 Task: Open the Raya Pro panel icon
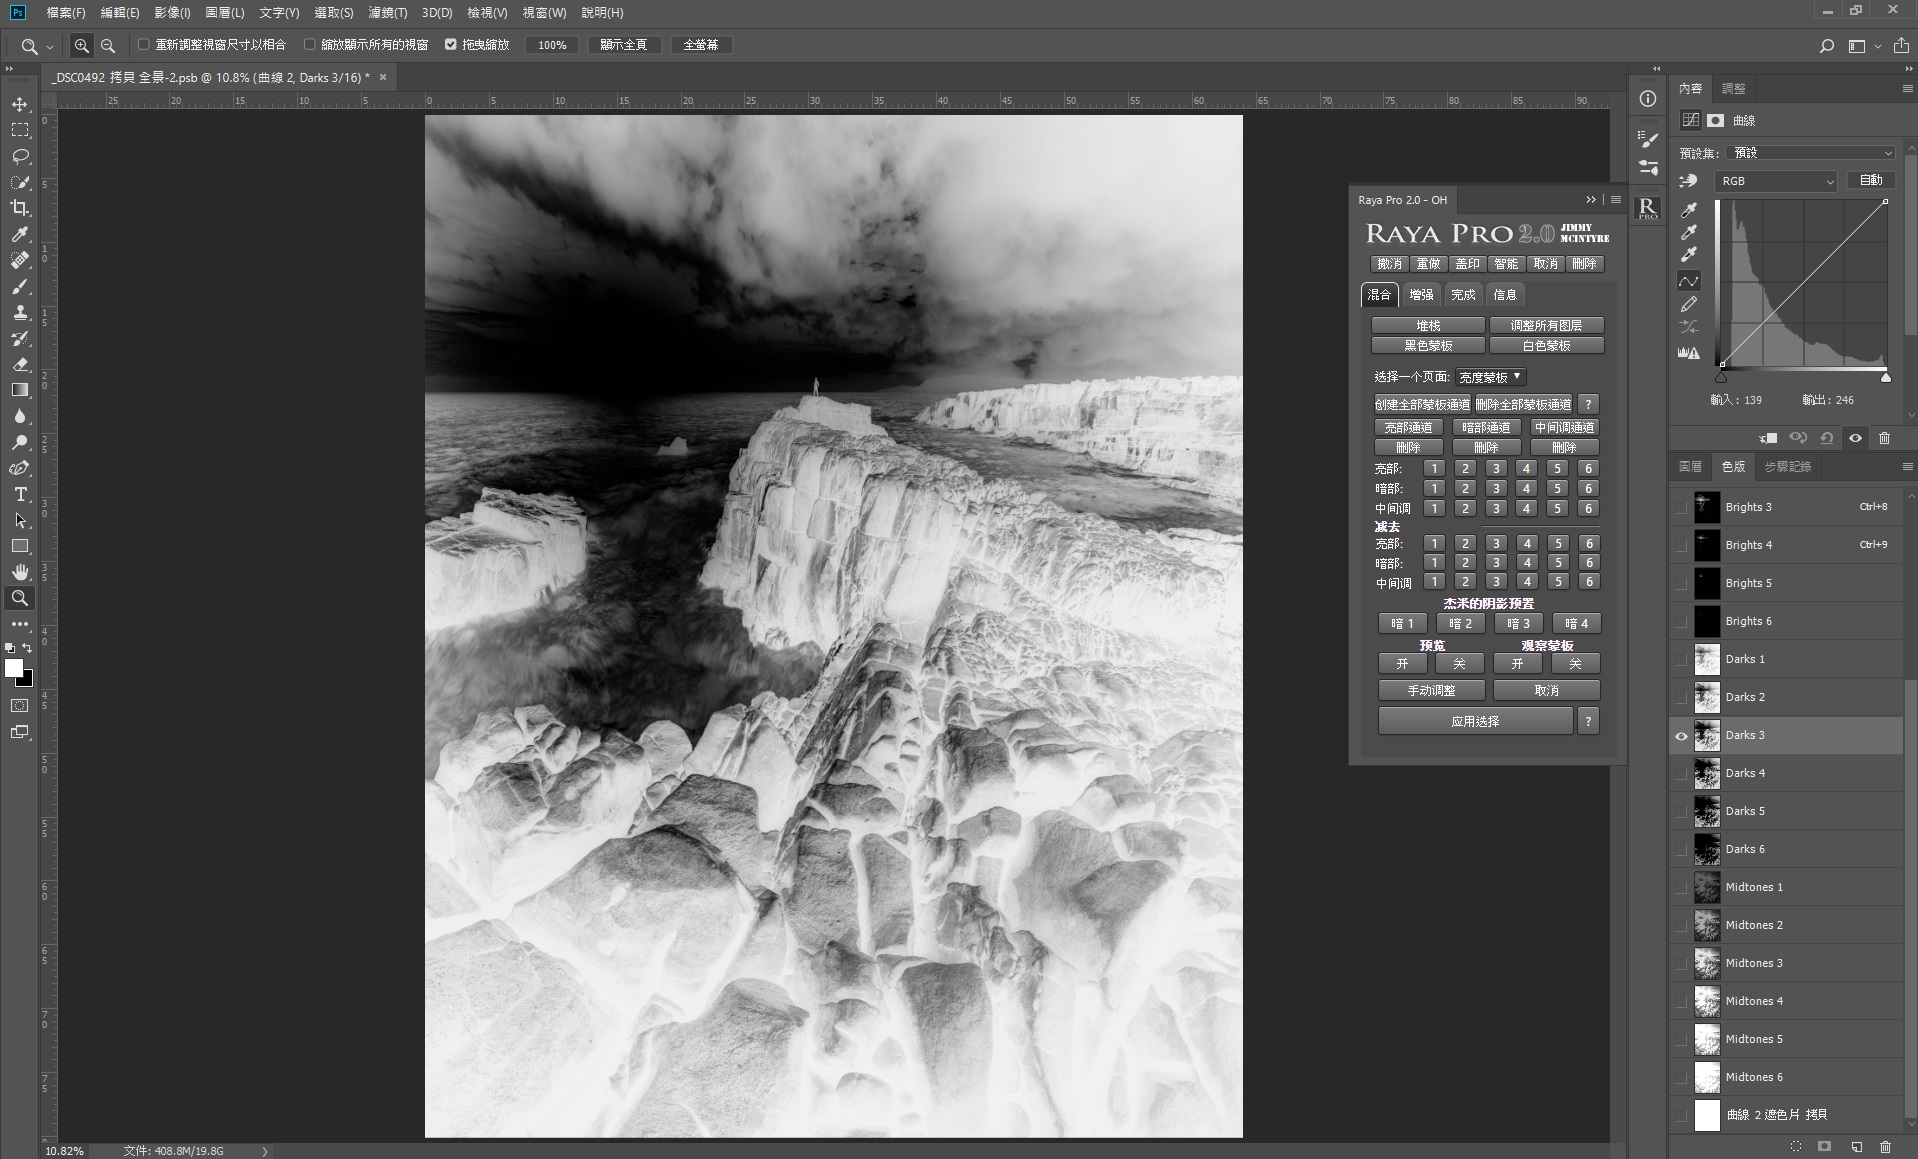[x=1648, y=208]
